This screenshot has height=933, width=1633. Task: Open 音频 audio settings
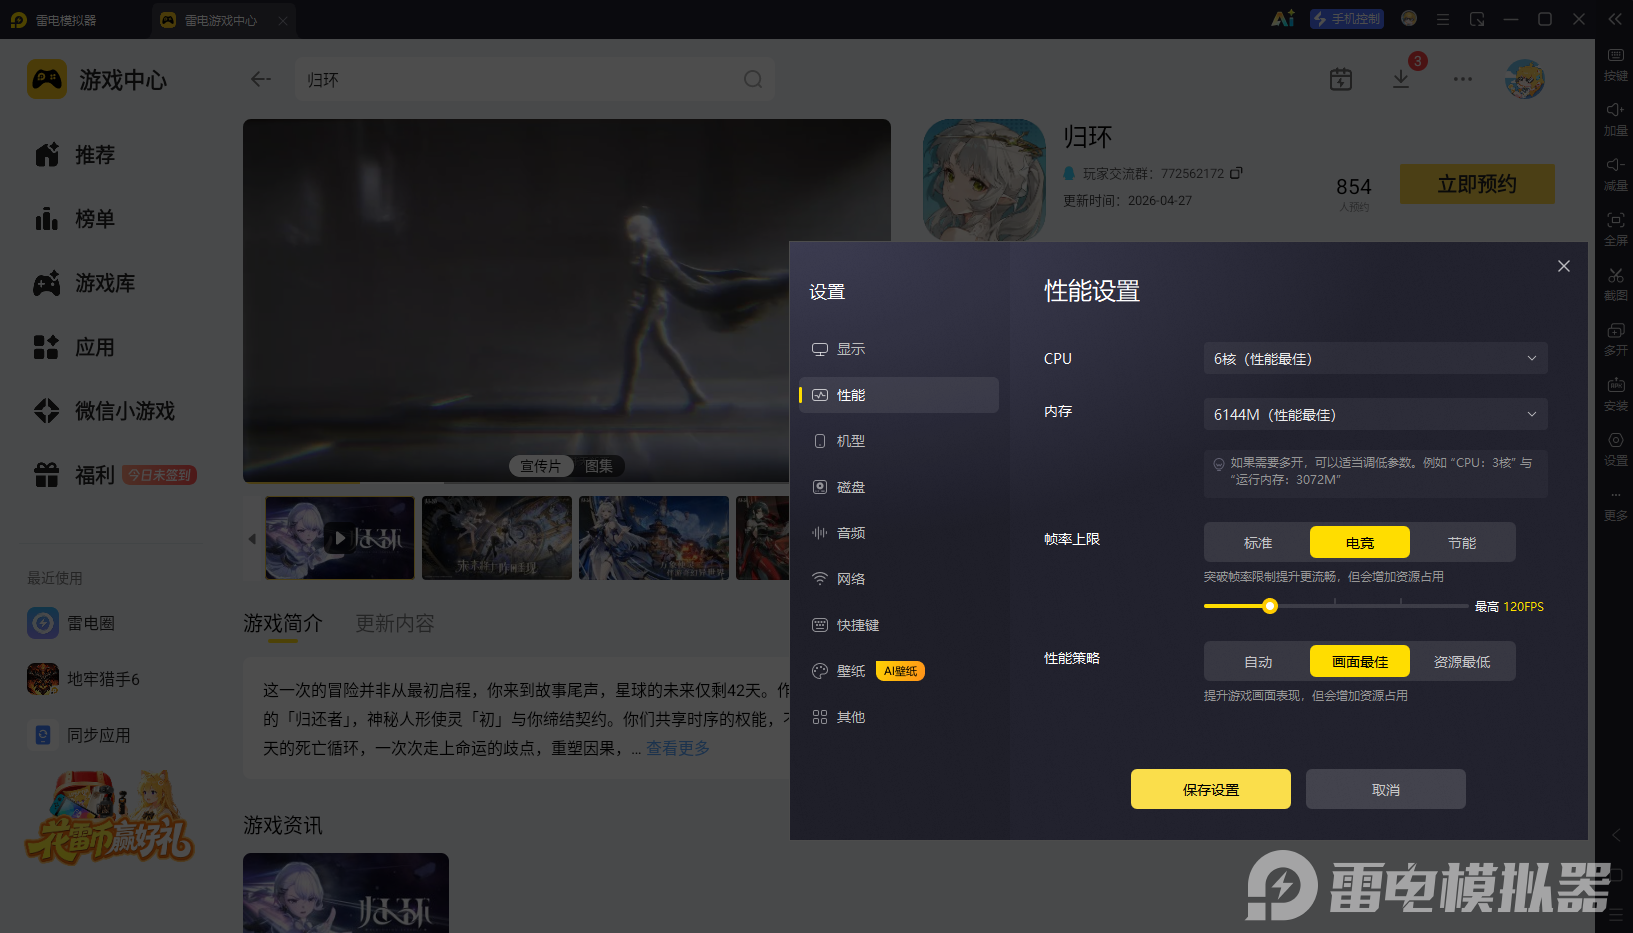pos(898,533)
